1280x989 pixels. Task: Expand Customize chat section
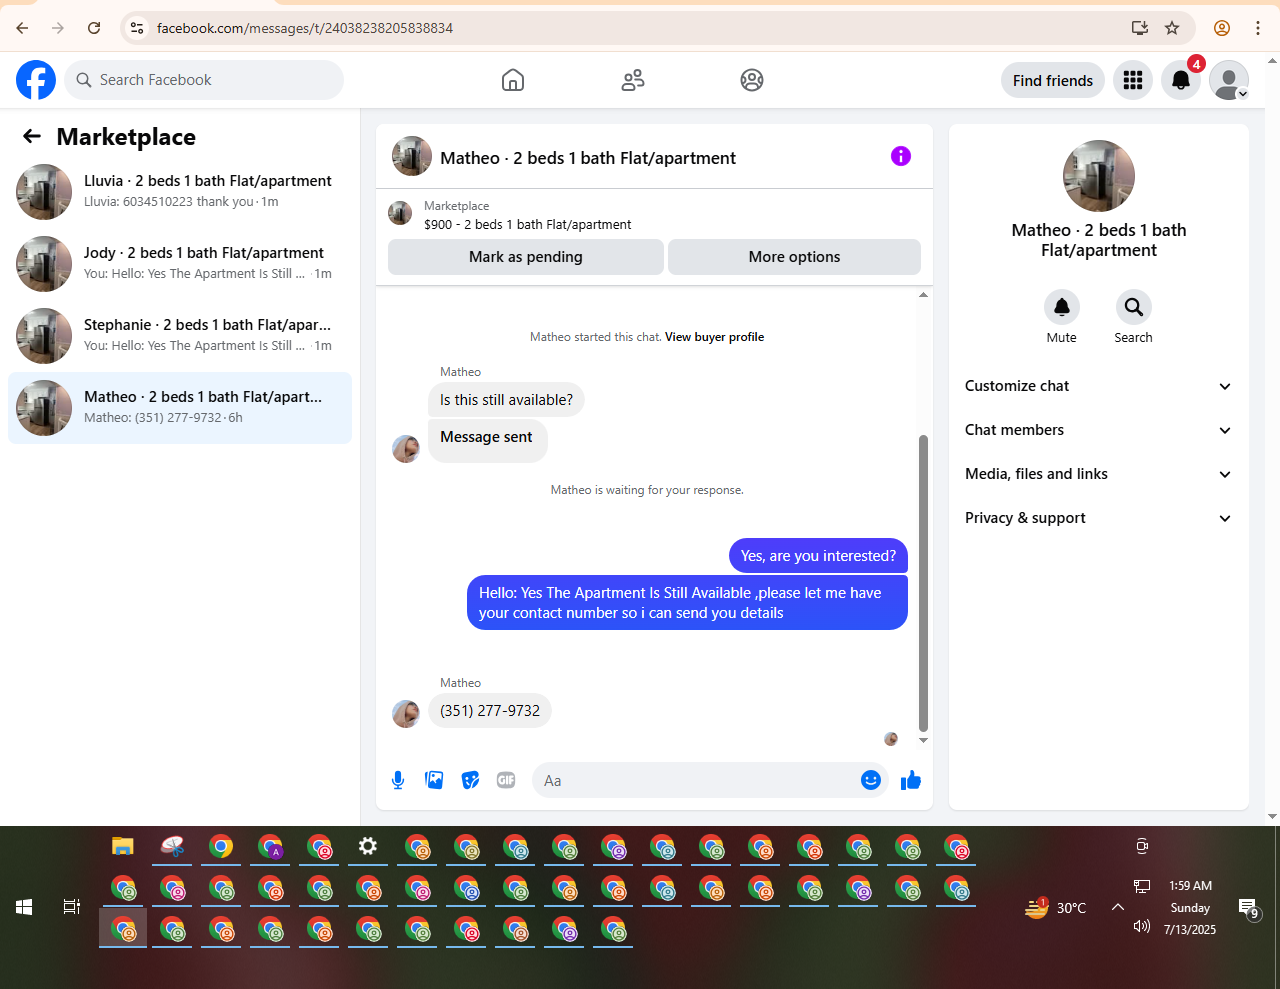1098,386
